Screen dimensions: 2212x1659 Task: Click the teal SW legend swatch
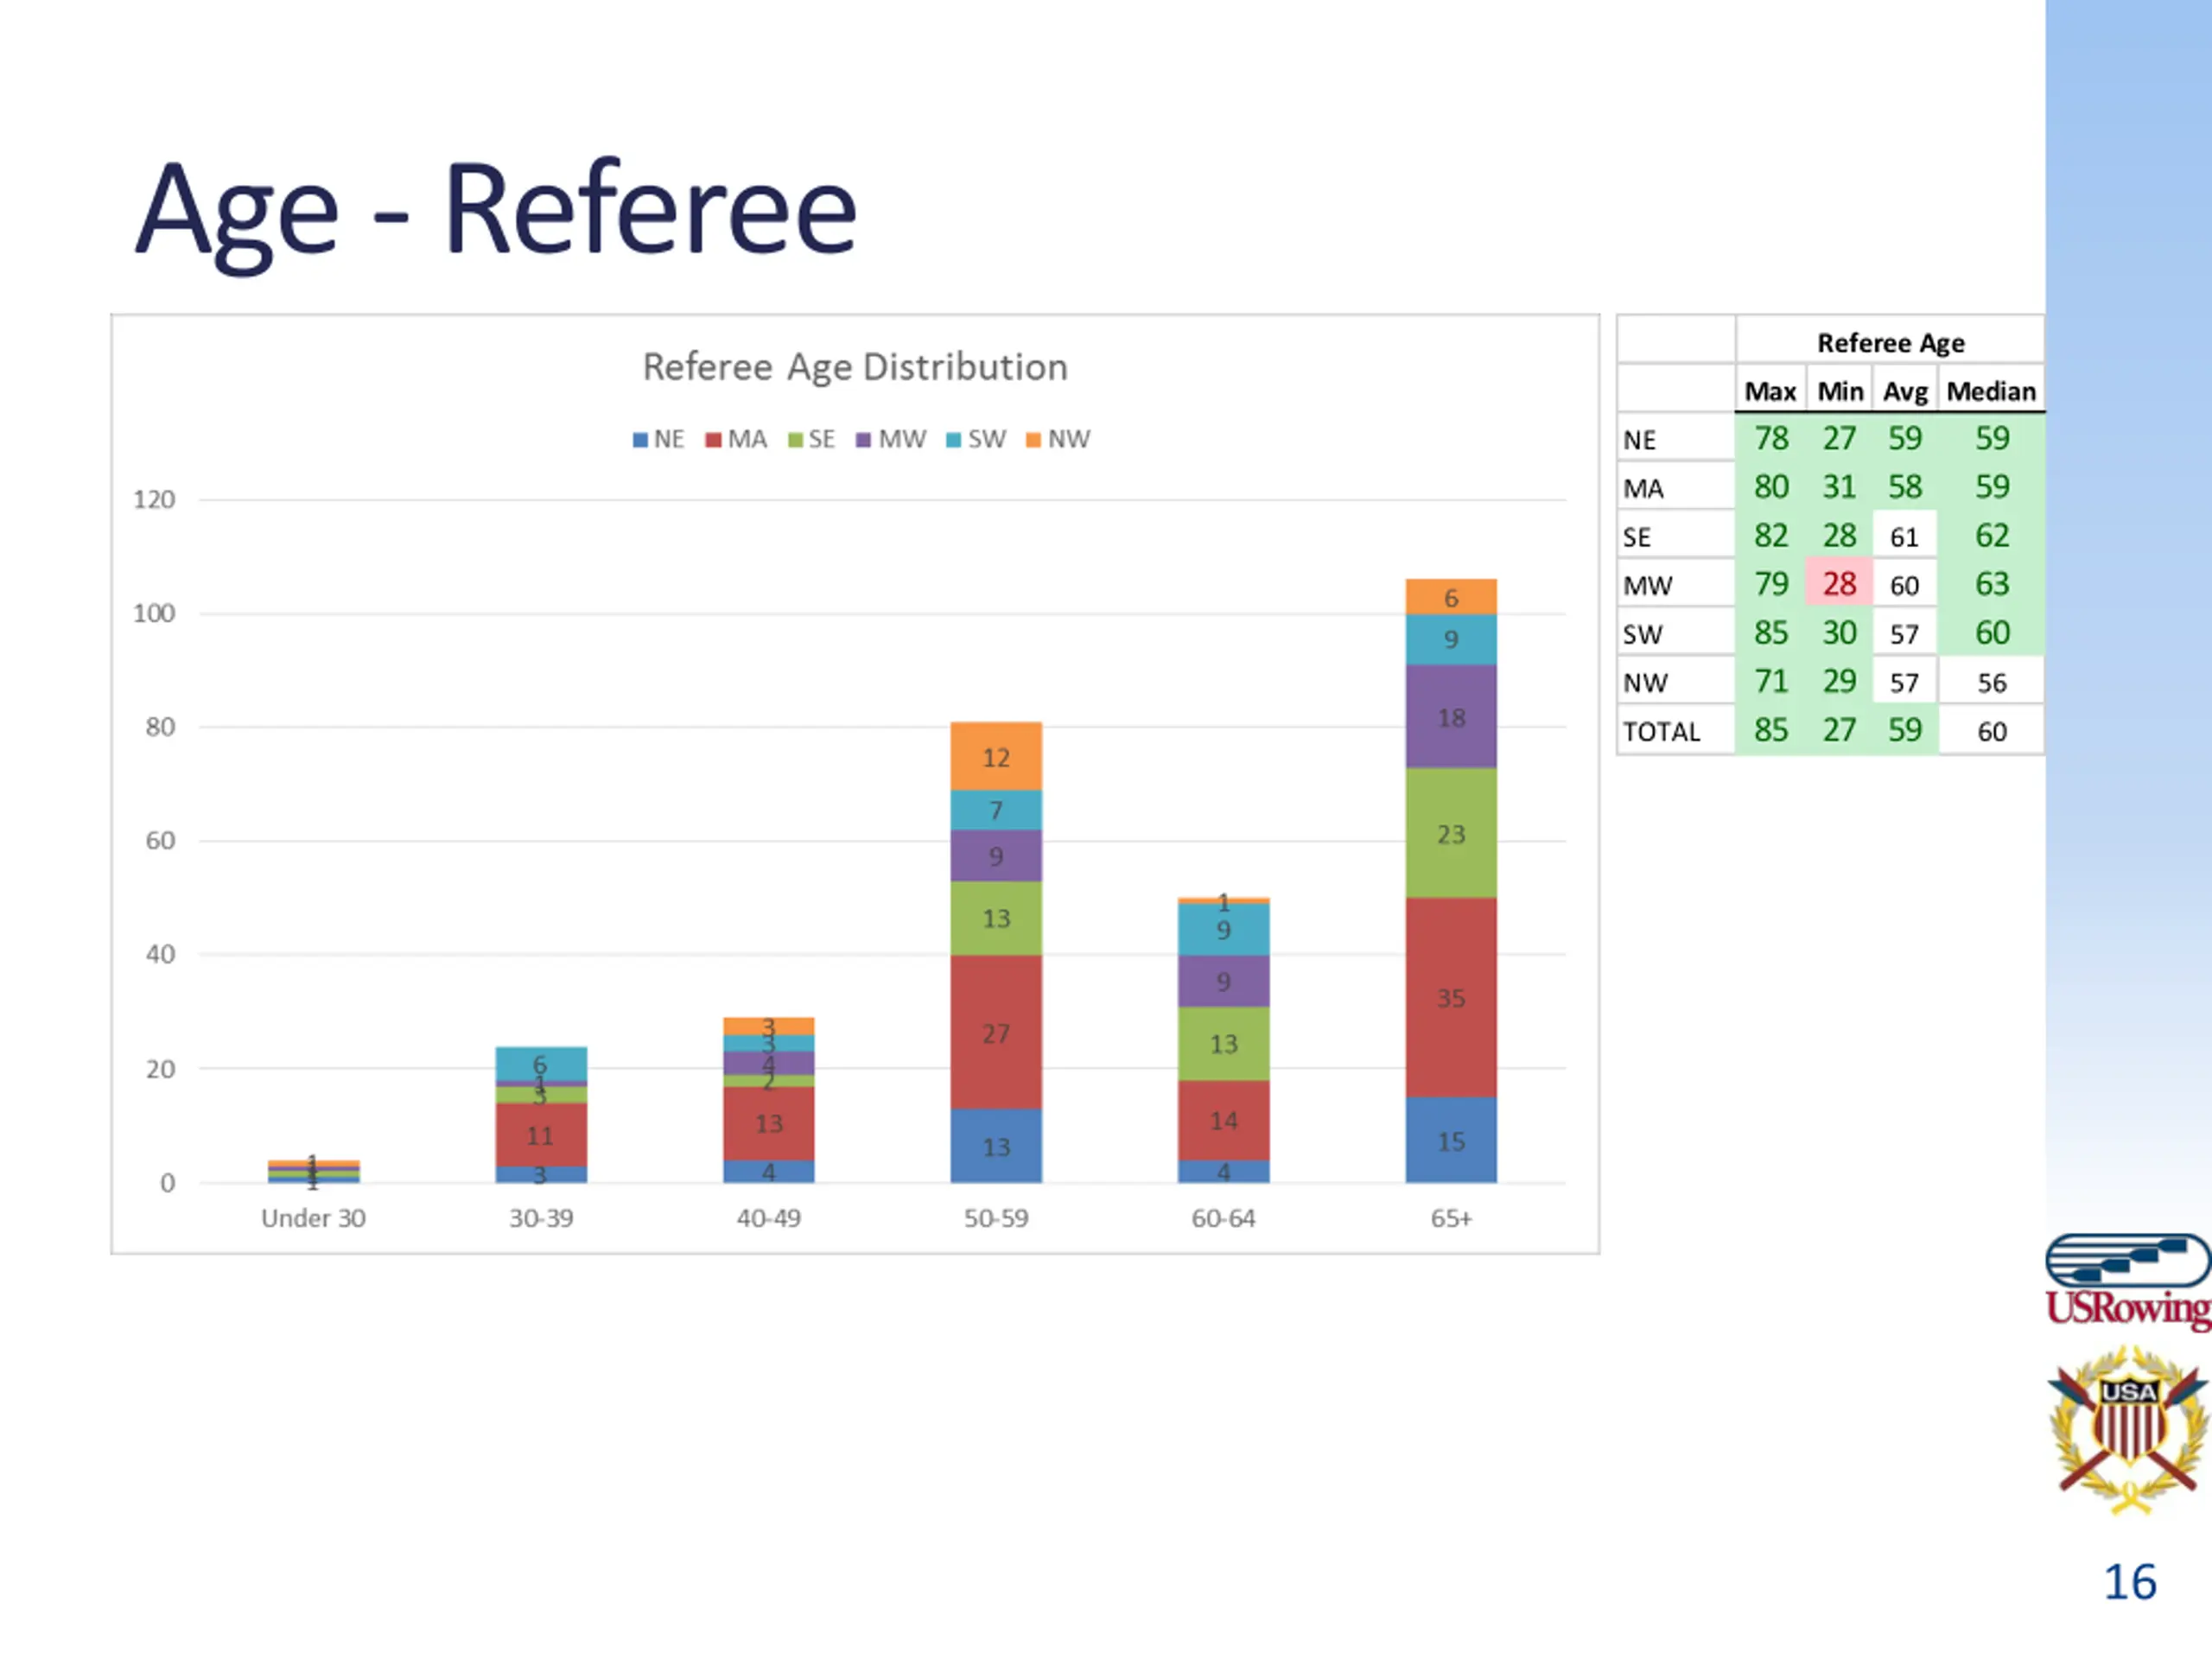click(x=953, y=440)
